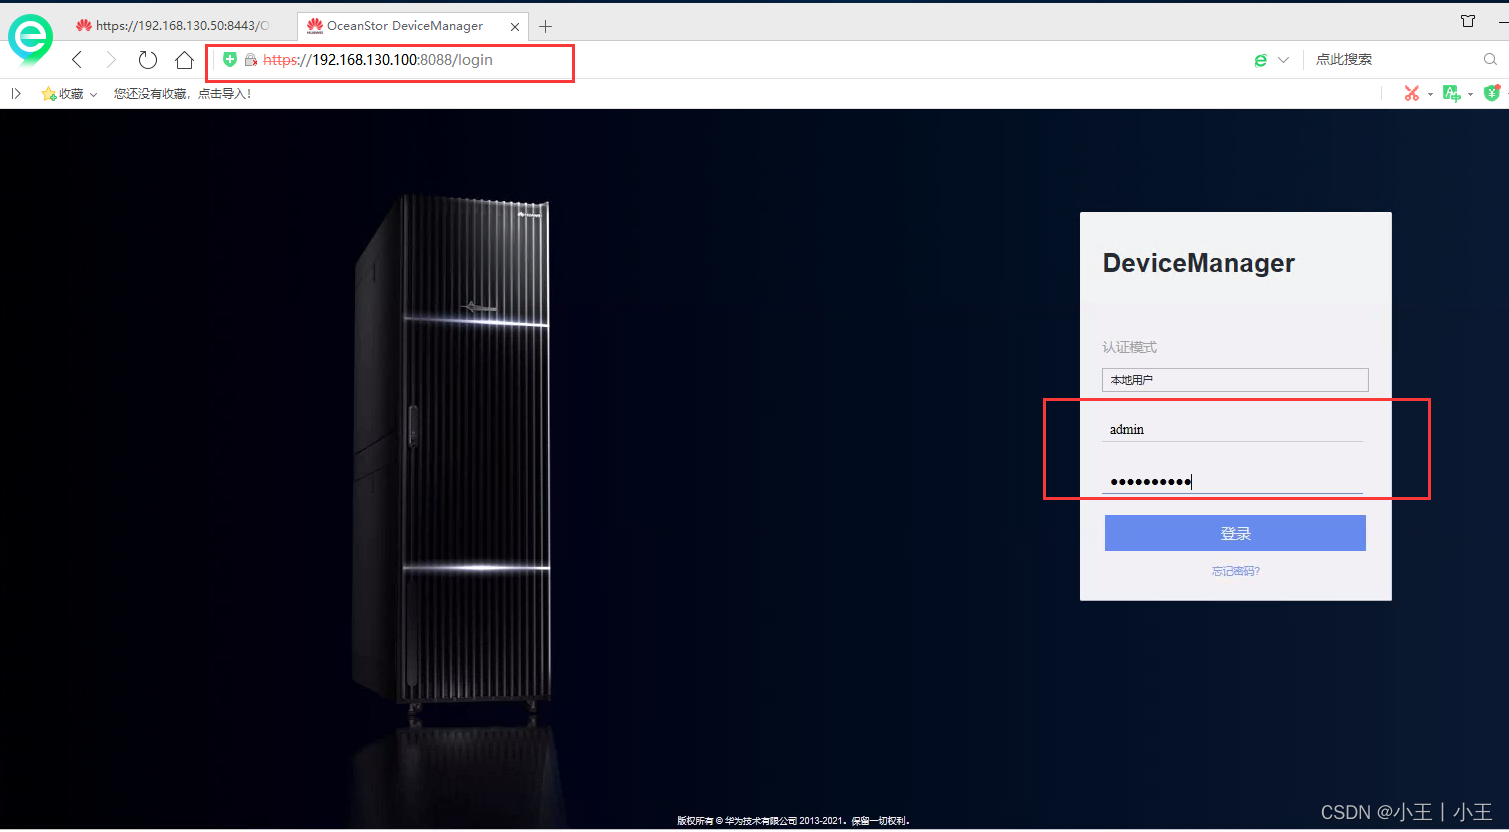This screenshot has height=832, width=1509.
Task: Click the 360 browser logo
Action: [x=30, y=39]
